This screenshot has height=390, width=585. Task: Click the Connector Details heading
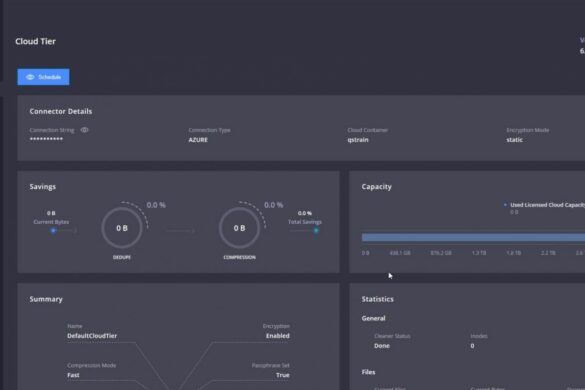61,111
